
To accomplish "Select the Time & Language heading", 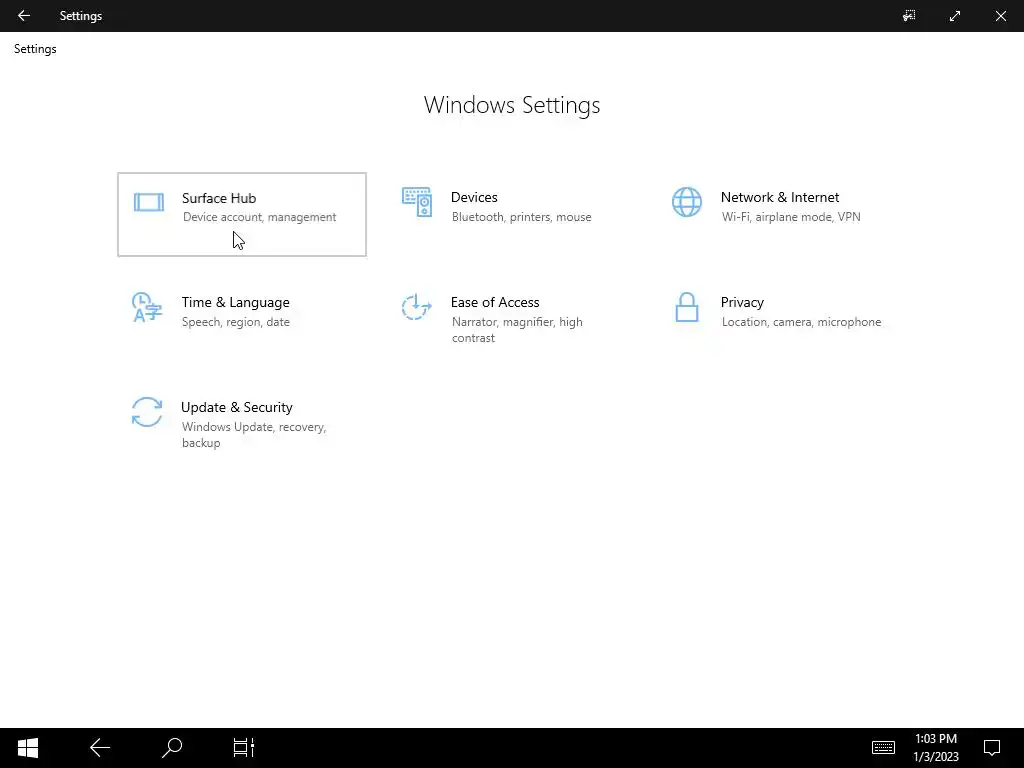I will (x=235, y=302).
